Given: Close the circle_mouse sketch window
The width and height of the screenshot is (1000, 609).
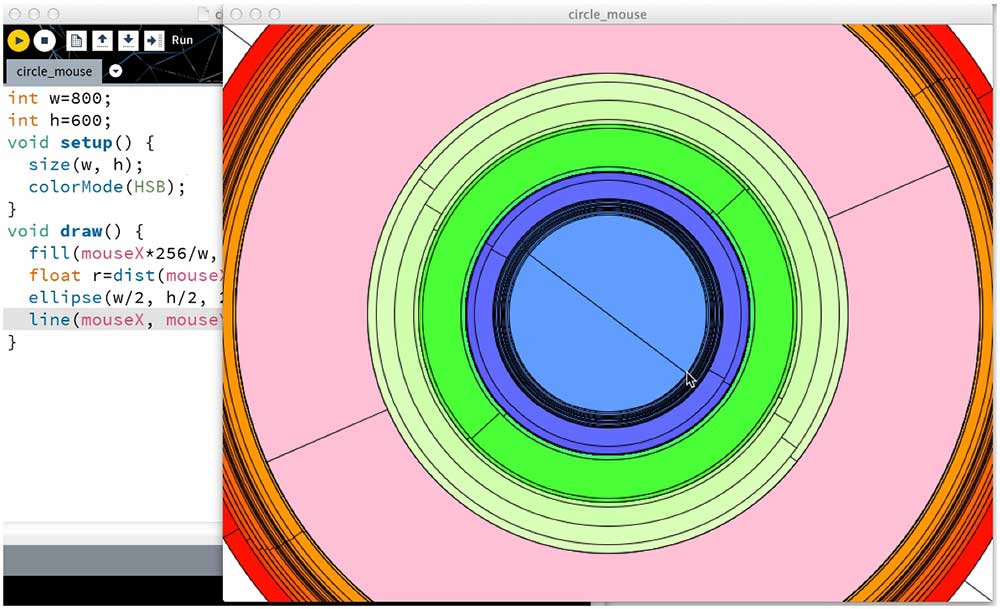Looking at the screenshot, I should click(x=236, y=13).
